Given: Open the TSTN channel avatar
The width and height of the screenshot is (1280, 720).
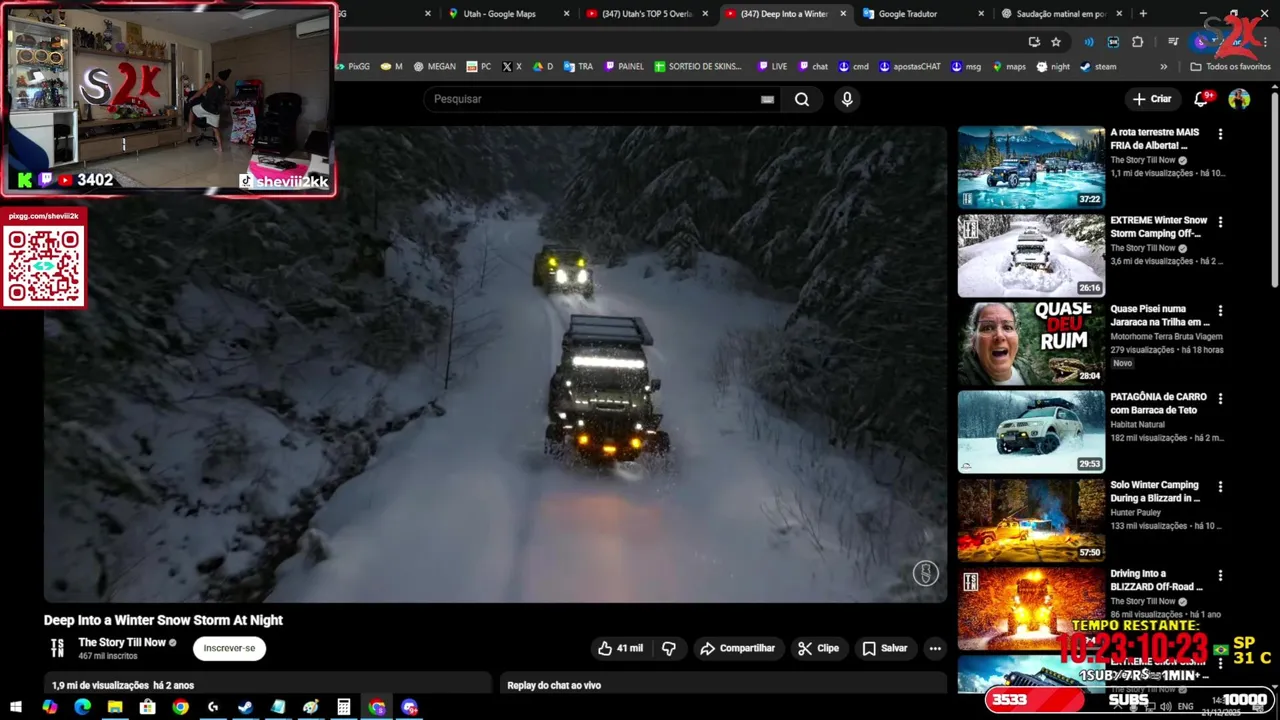Looking at the screenshot, I should [58, 648].
